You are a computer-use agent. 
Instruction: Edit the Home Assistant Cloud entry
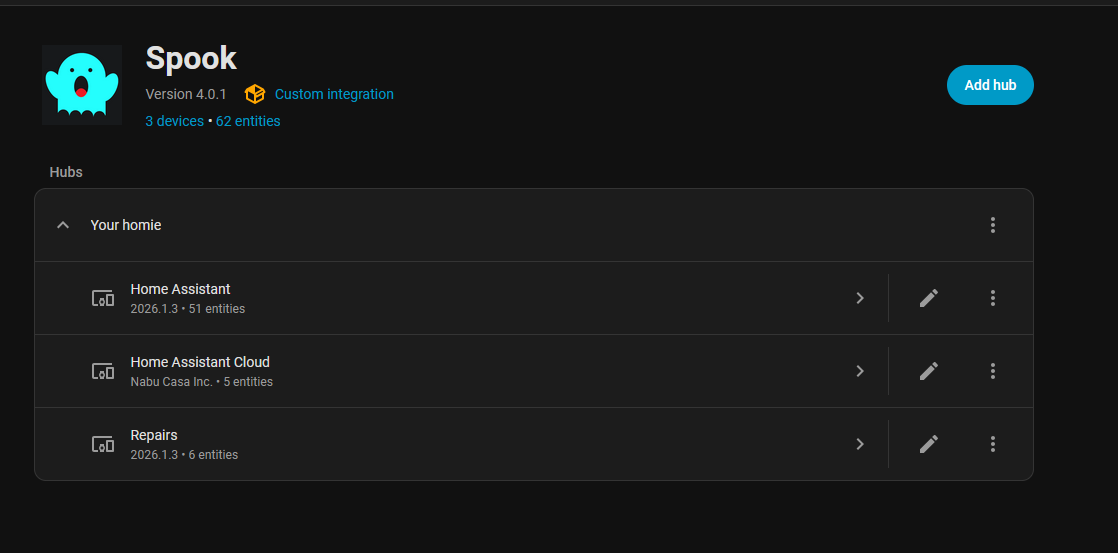coord(929,371)
